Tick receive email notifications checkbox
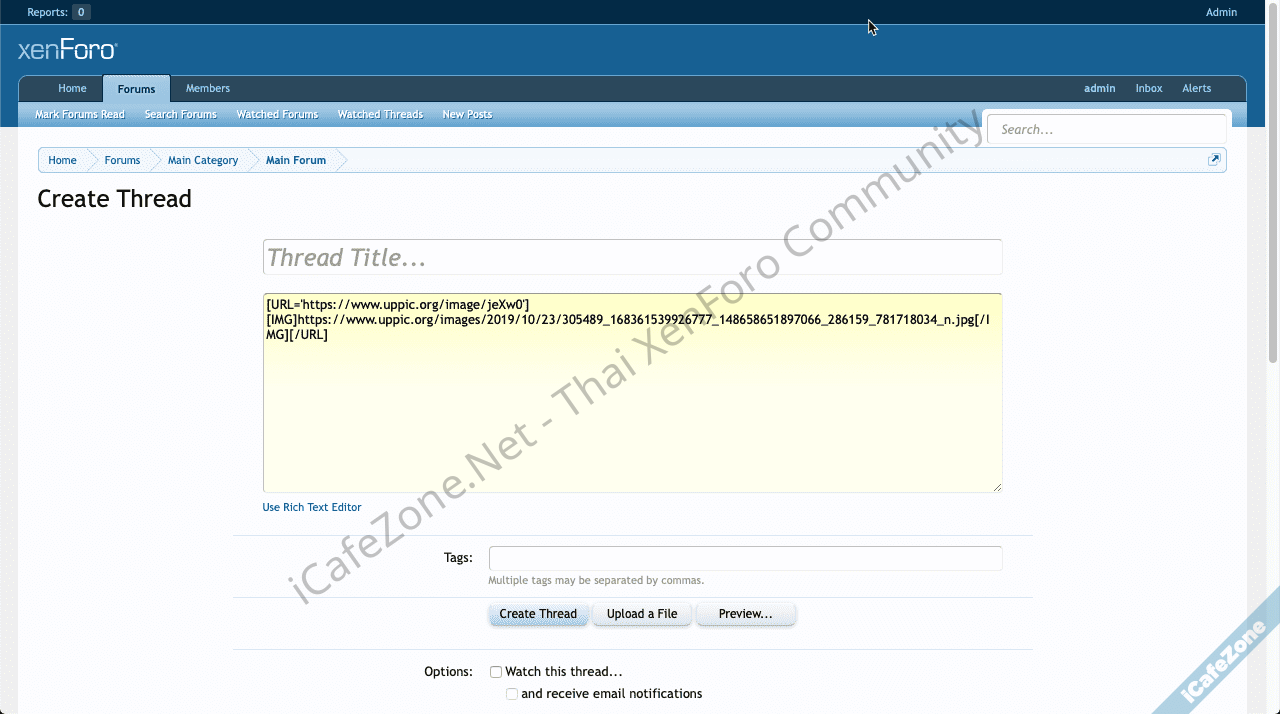 coord(512,694)
